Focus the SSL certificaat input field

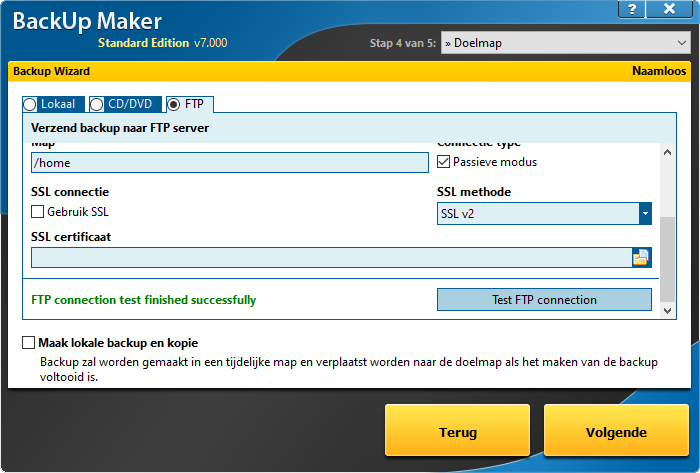(332, 257)
